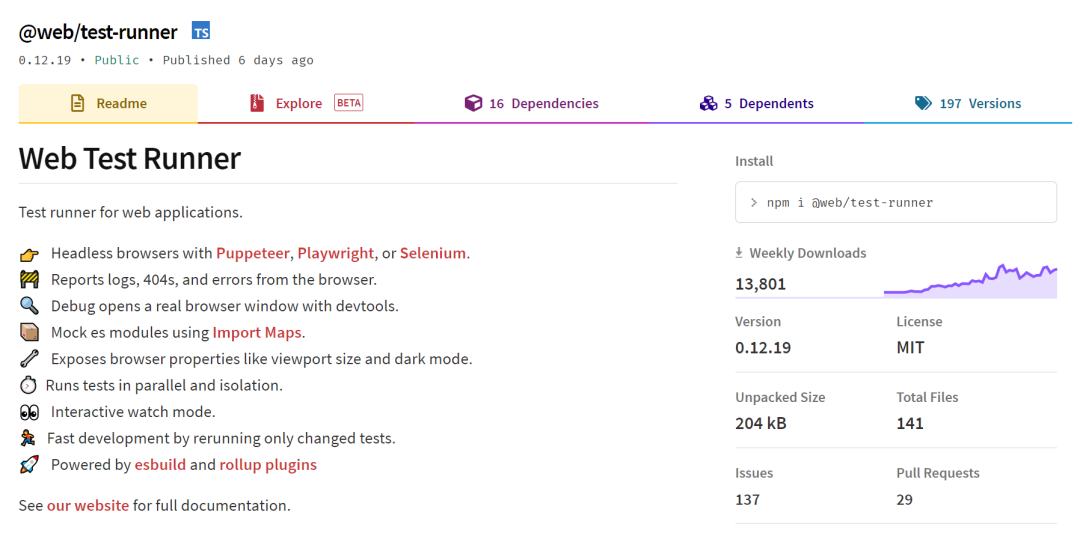
Task: Open our website documentation link
Action: coord(88,505)
